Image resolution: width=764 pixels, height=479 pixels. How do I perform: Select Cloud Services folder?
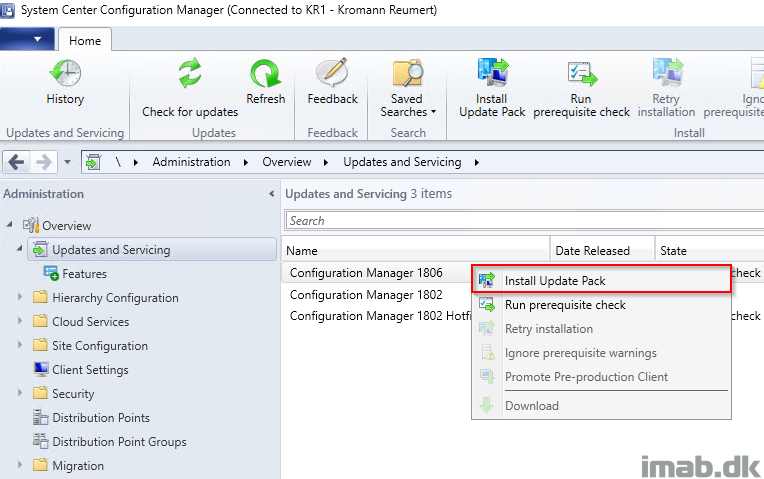[81, 322]
